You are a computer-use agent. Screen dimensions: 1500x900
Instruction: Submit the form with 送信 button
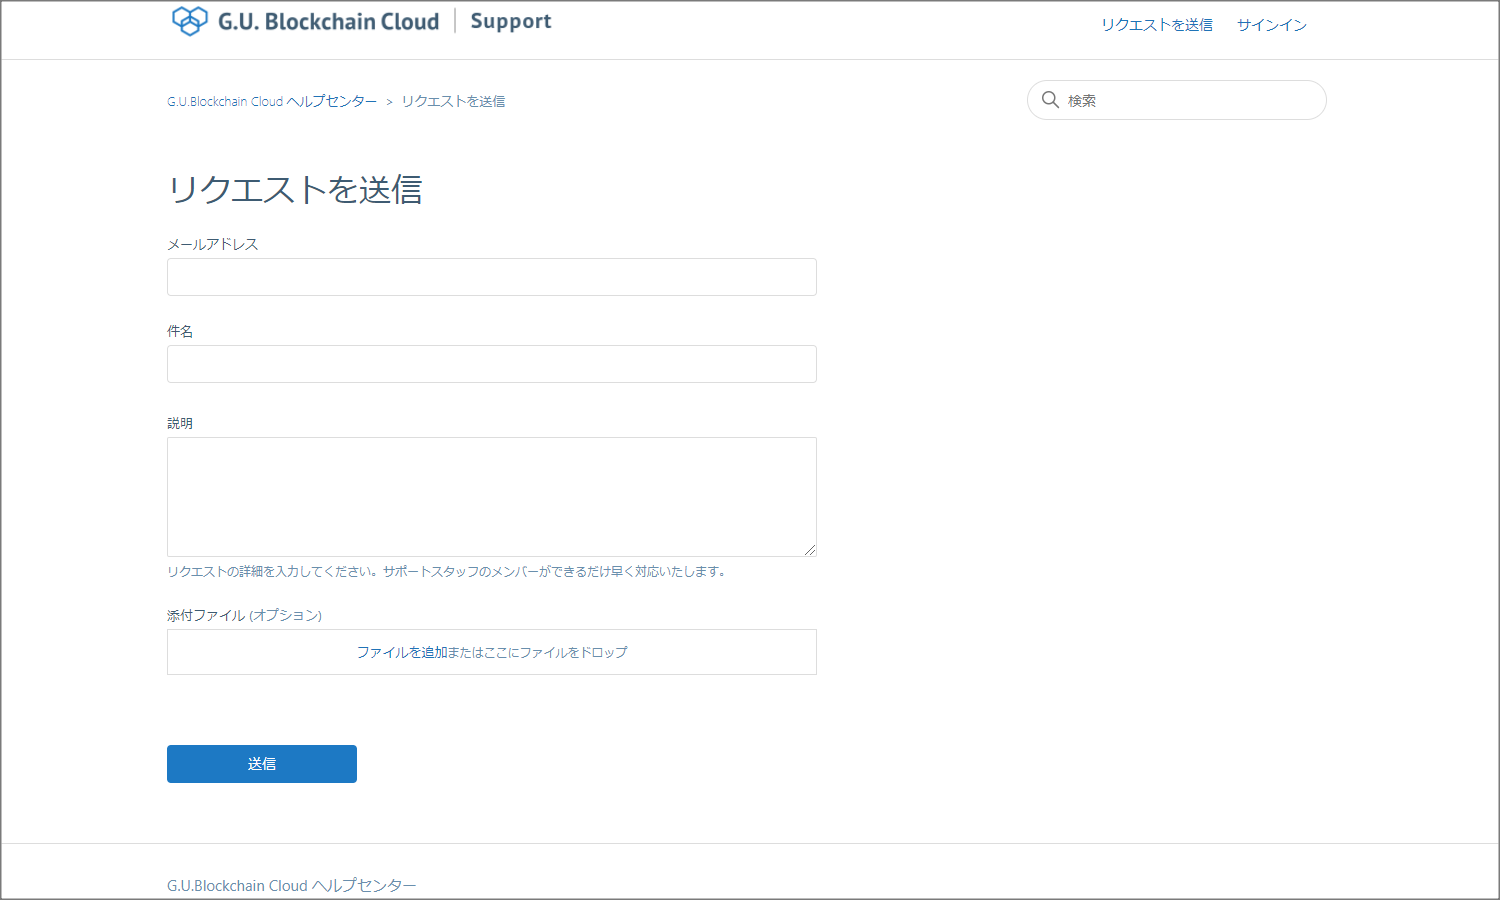262,764
